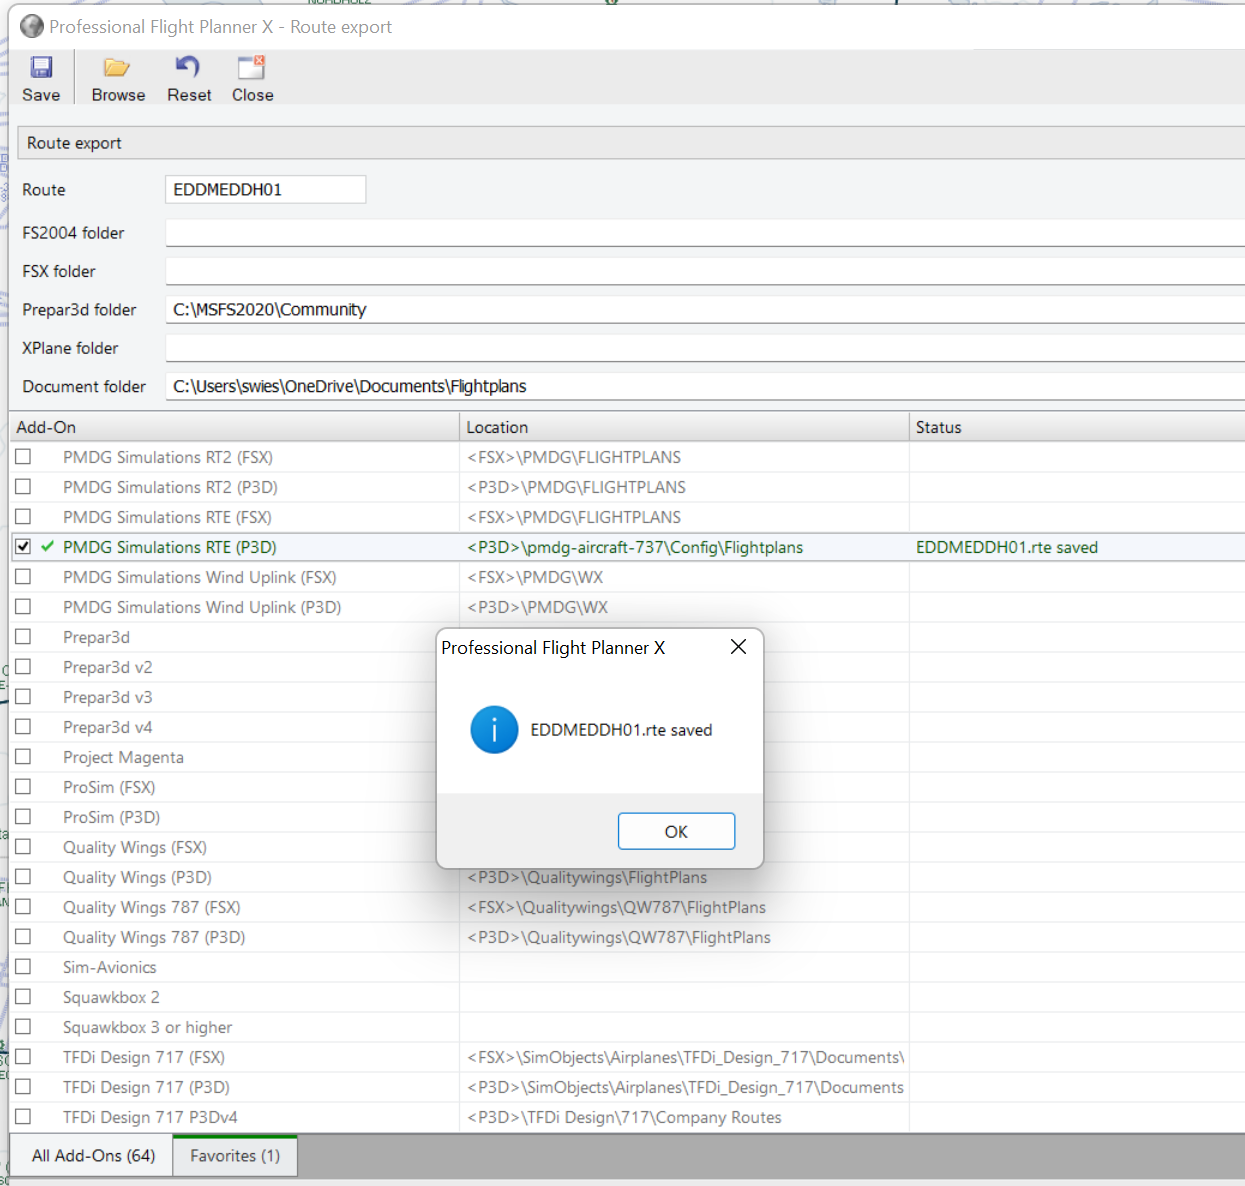
Task: Confirm the saved message with OK
Action: [676, 831]
